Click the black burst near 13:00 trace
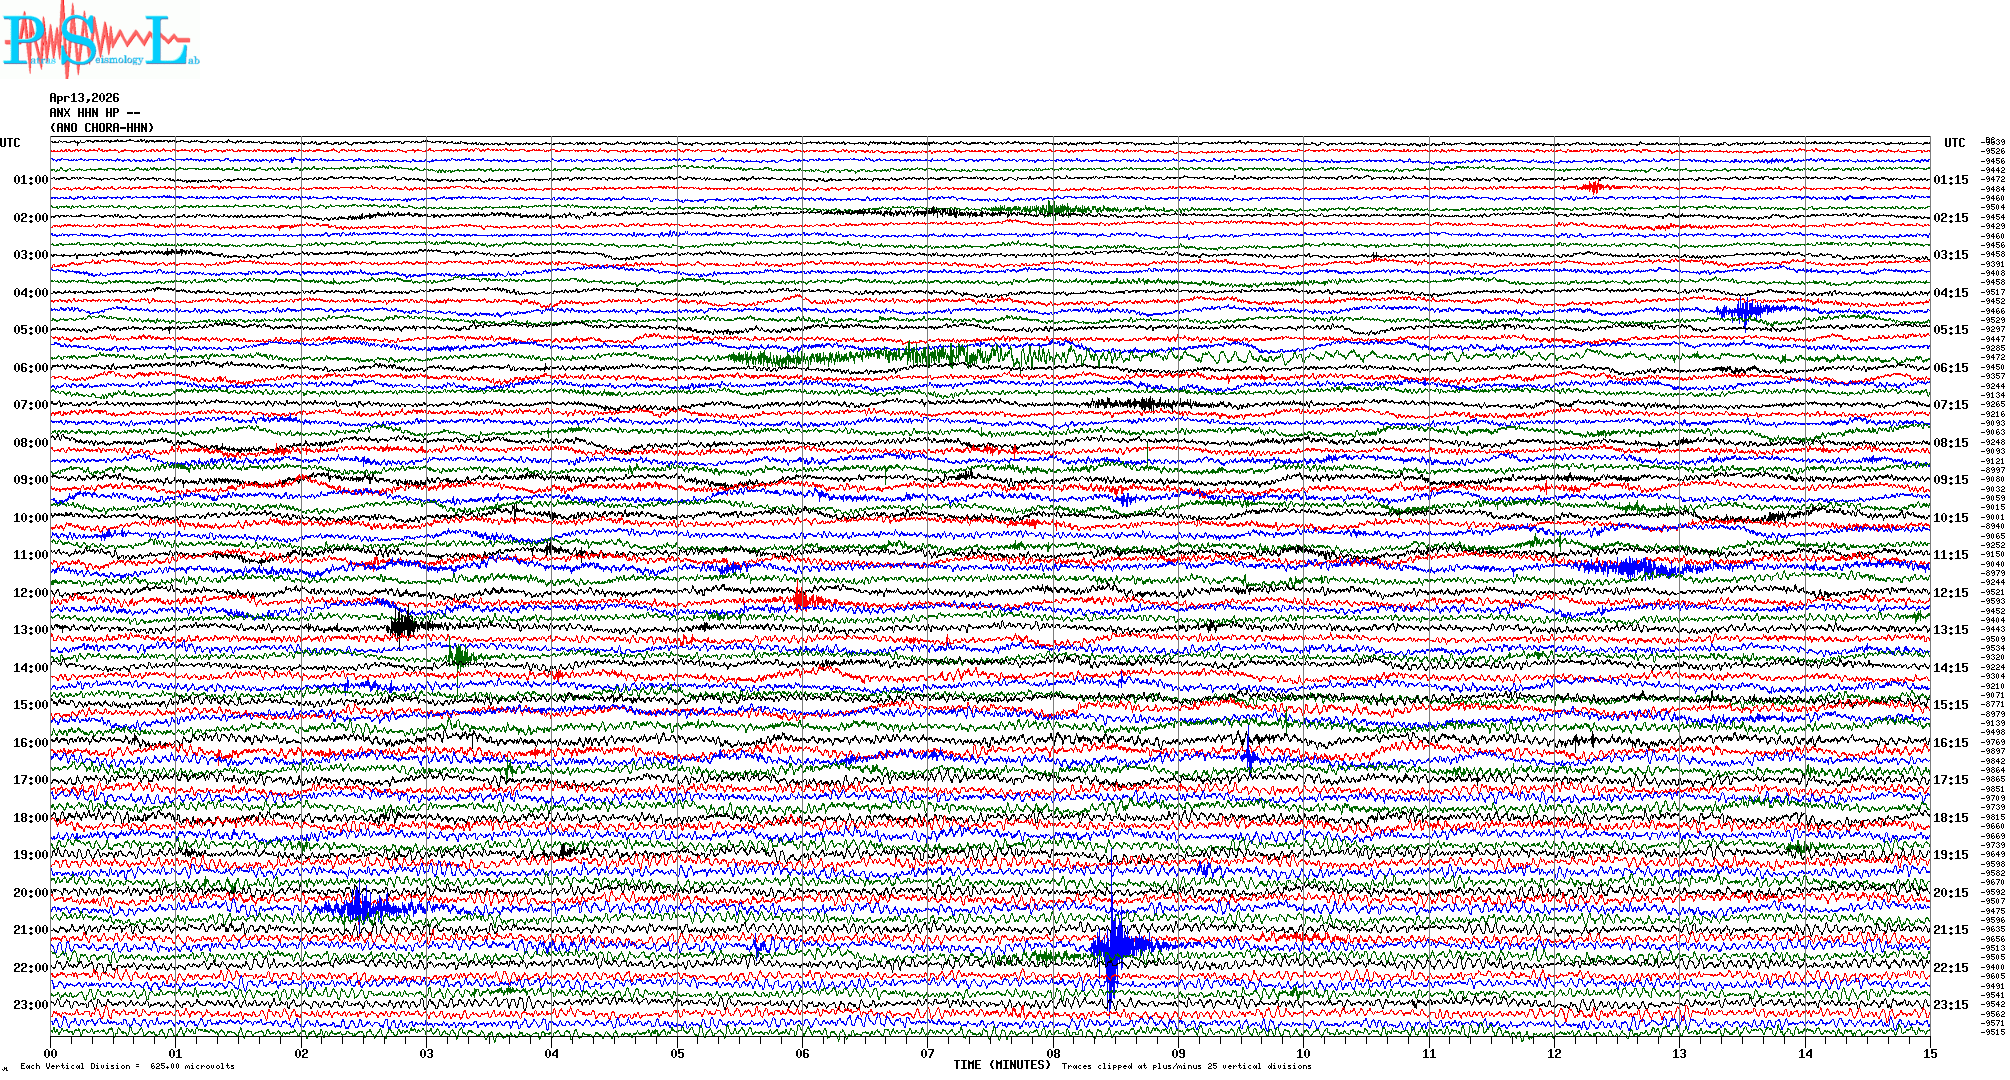Screen dimensions: 2010x1080 (403, 626)
